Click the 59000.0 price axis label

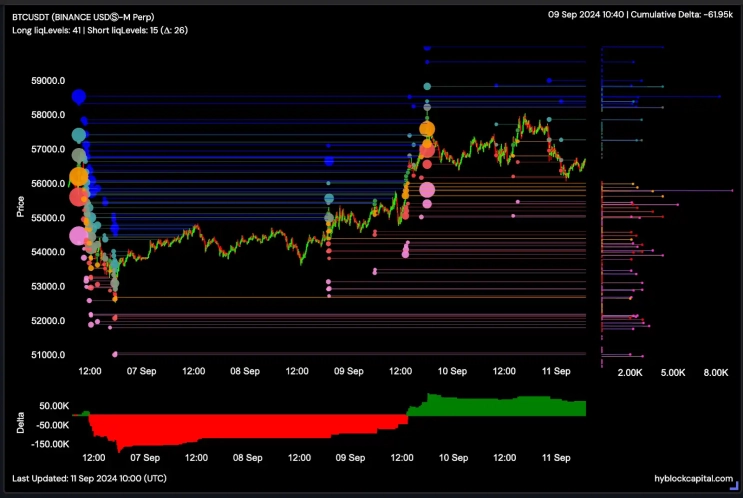49,80
